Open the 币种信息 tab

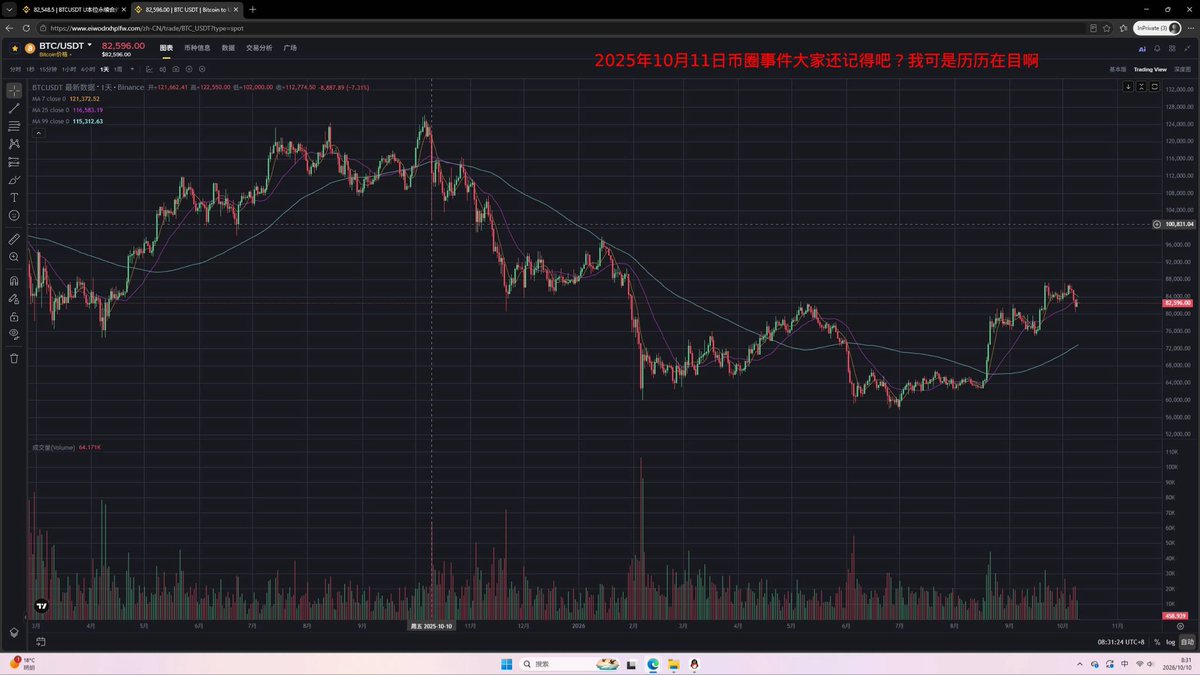click(x=197, y=48)
